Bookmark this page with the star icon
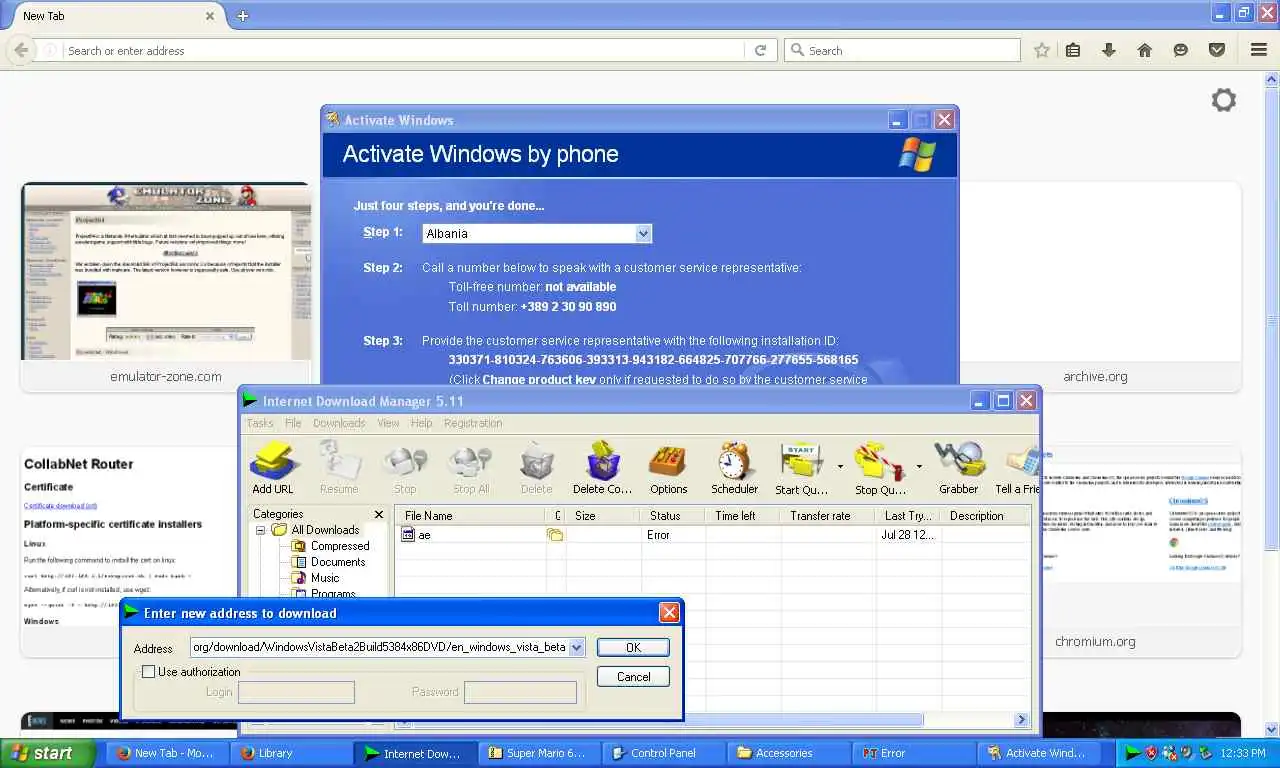Image resolution: width=1280 pixels, height=768 pixels. pos(1042,50)
